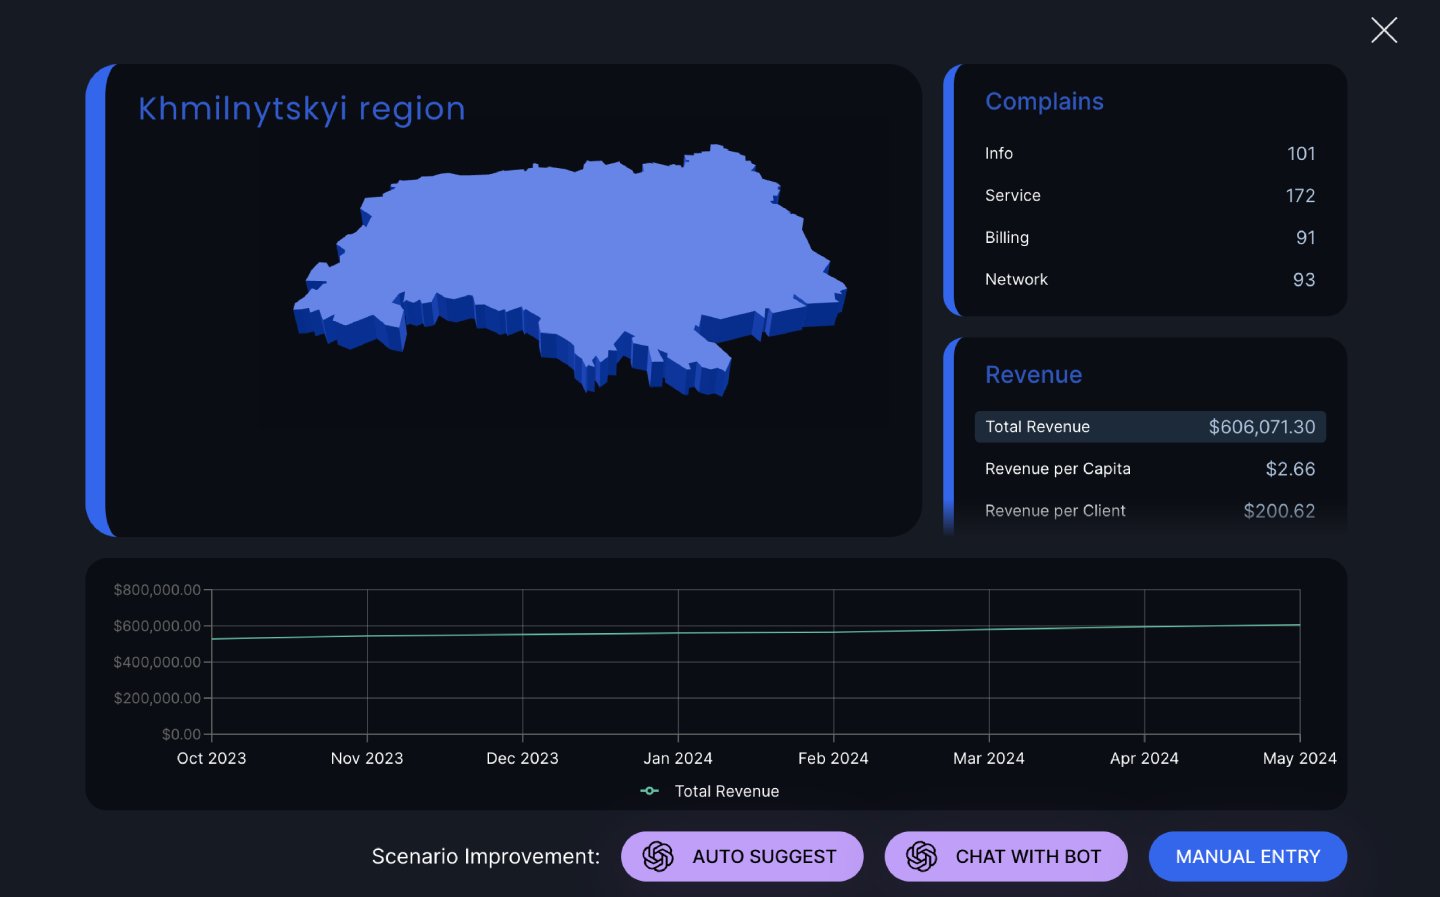Expand the Complains panel header
The height and width of the screenshot is (897, 1440).
point(1045,101)
